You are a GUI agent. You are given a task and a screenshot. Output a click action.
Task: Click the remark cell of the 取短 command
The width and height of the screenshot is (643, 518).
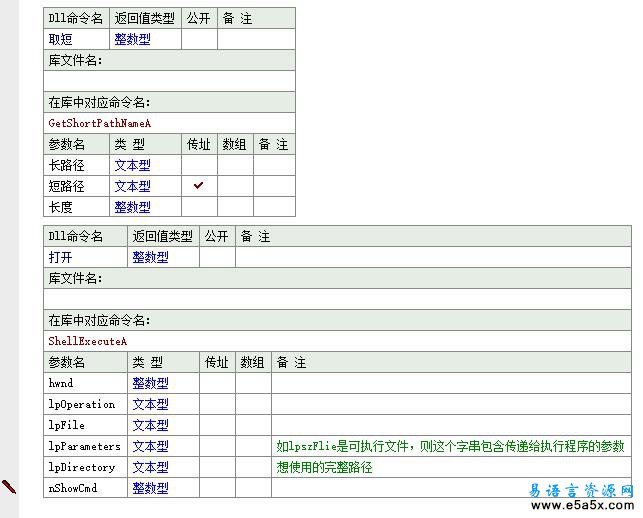[x=256, y=39]
